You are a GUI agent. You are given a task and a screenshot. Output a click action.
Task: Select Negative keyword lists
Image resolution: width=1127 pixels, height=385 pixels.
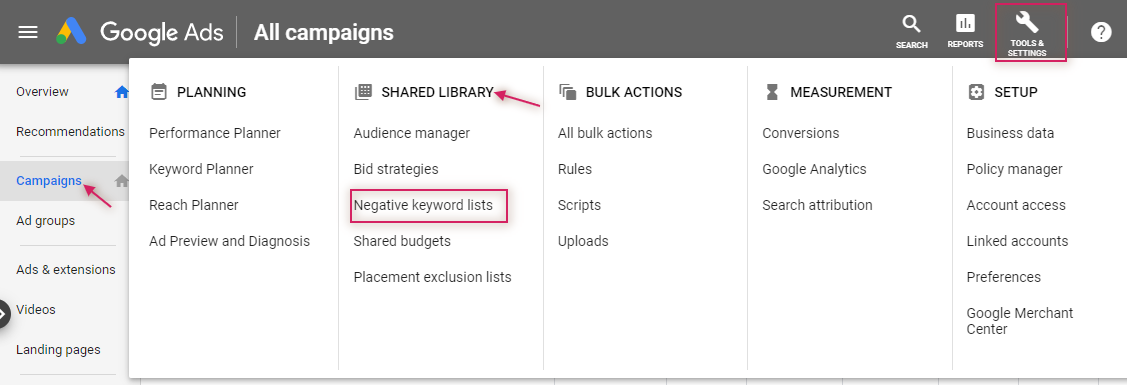(x=423, y=205)
